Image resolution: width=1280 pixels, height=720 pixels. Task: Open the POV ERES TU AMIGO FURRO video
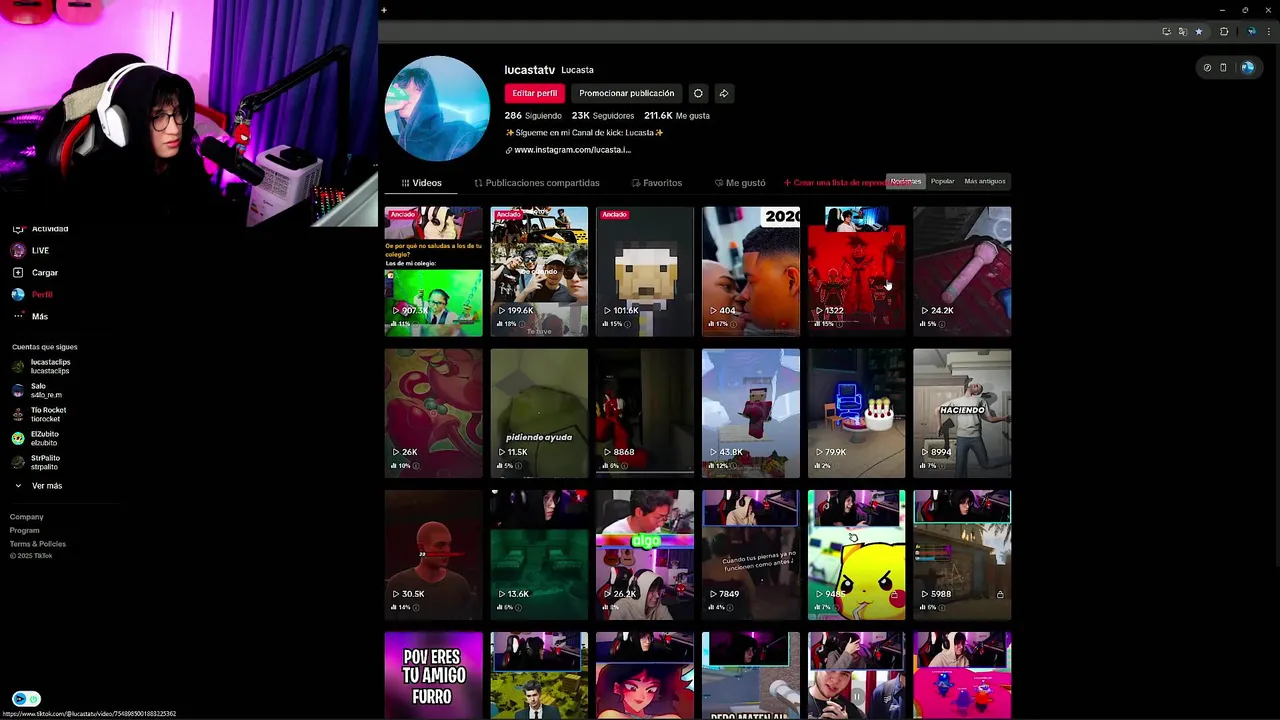pos(433,675)
